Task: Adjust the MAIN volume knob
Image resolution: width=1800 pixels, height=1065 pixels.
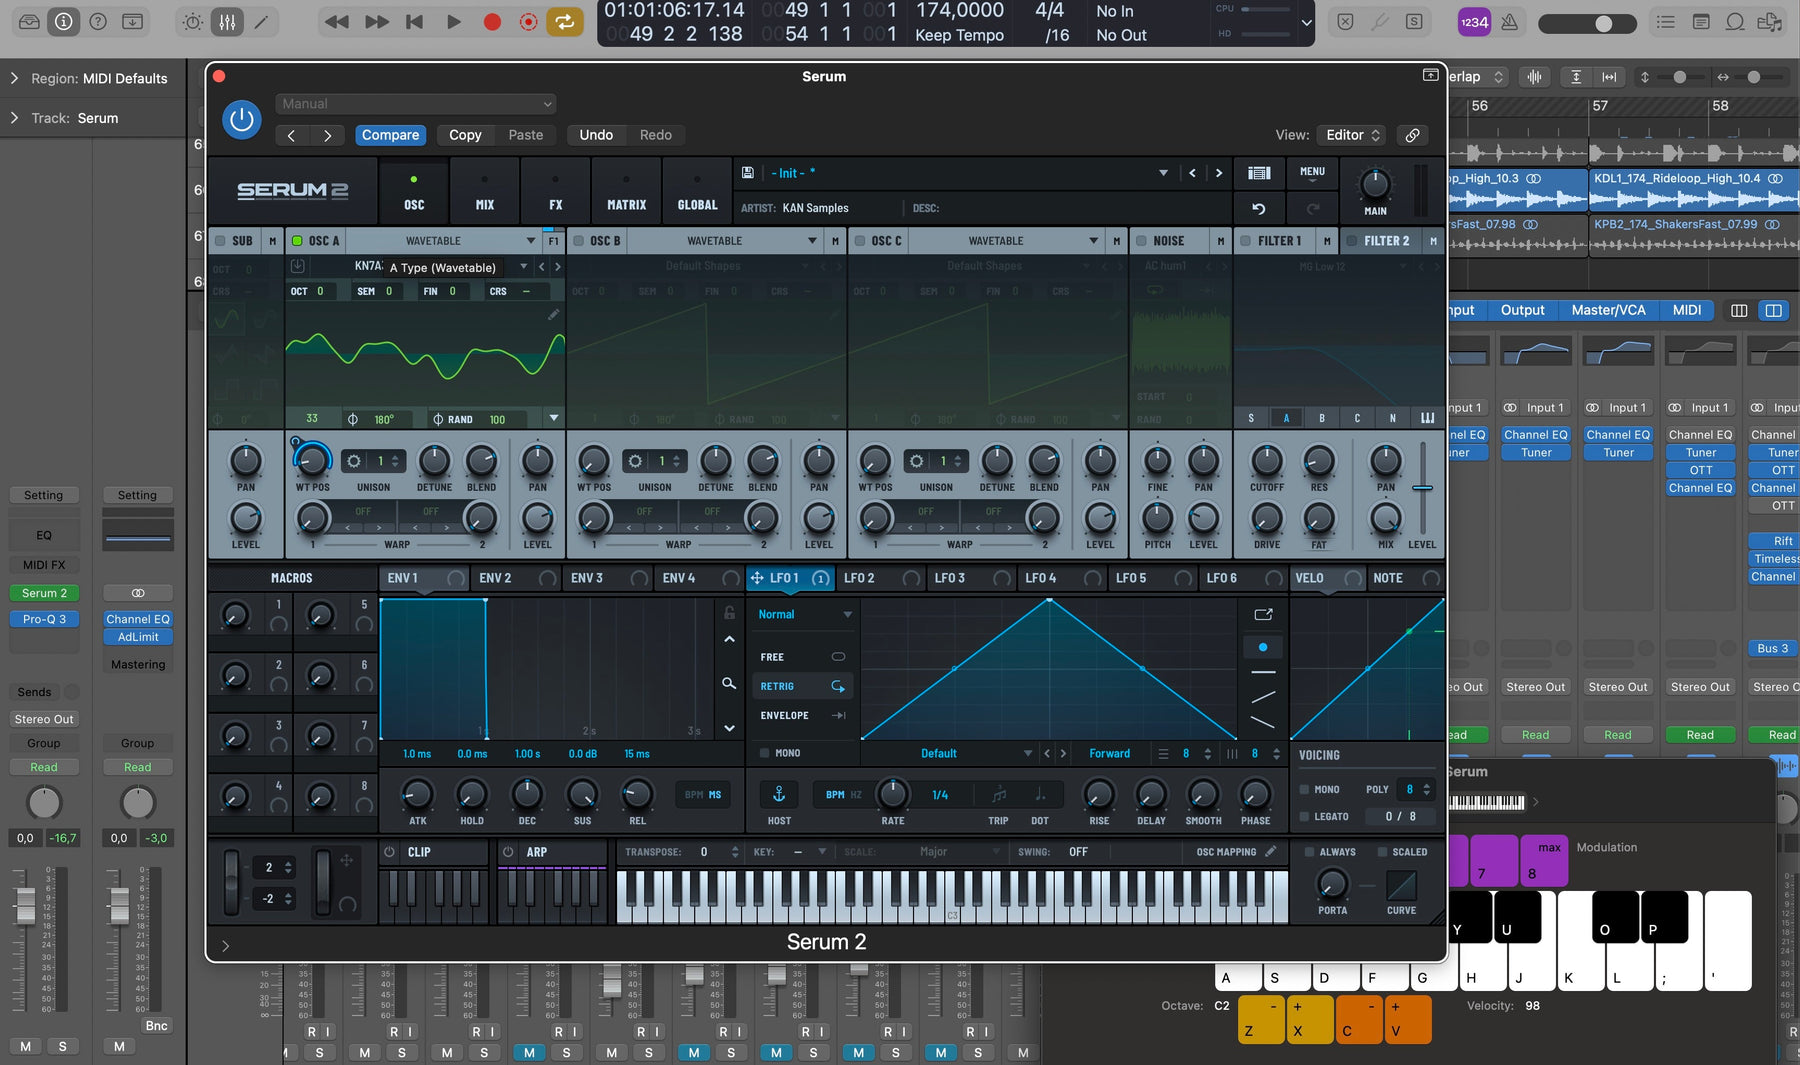Action: coord(1375,185)
